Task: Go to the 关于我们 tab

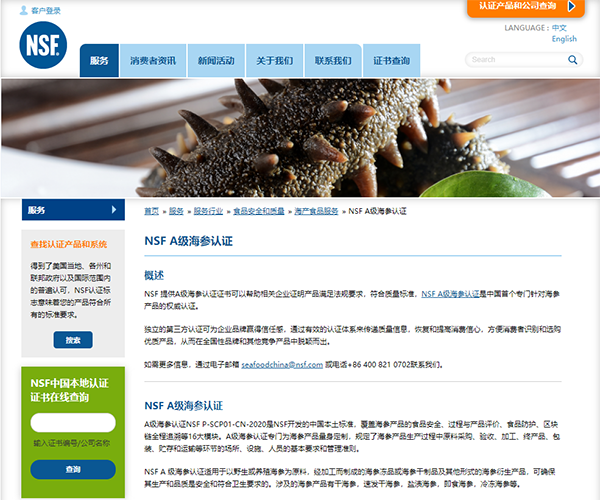Action: pyautogui.click(x=274, y=61)
